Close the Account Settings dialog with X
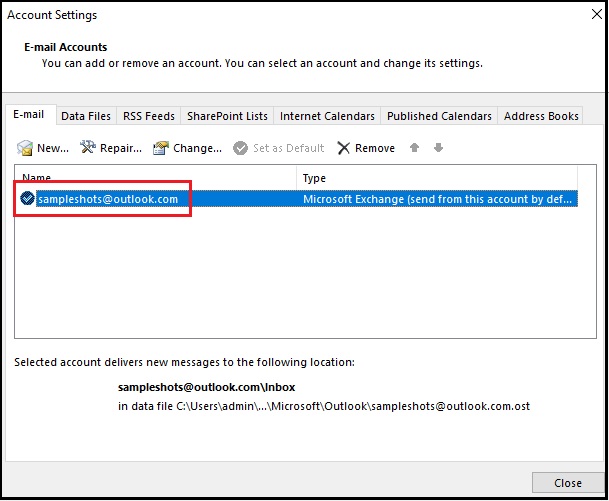 click(x=597, y=14)
